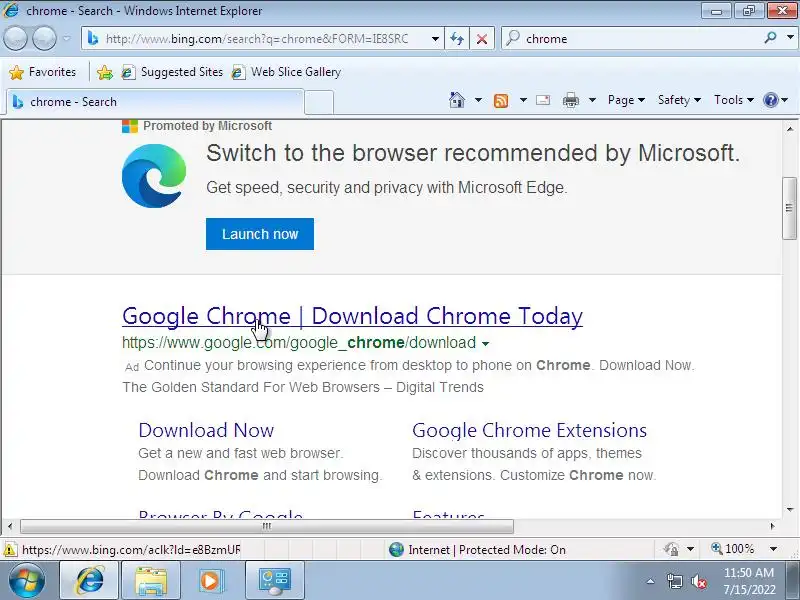Open Web Slice Gallery link

coord(286,72)
